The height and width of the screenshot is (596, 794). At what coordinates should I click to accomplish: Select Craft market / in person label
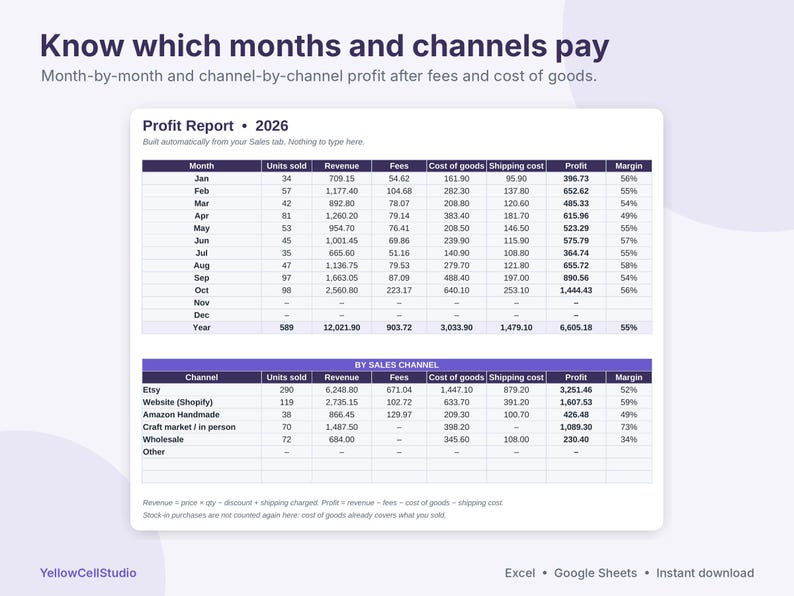pyautogui.click(x=189, y=427)
